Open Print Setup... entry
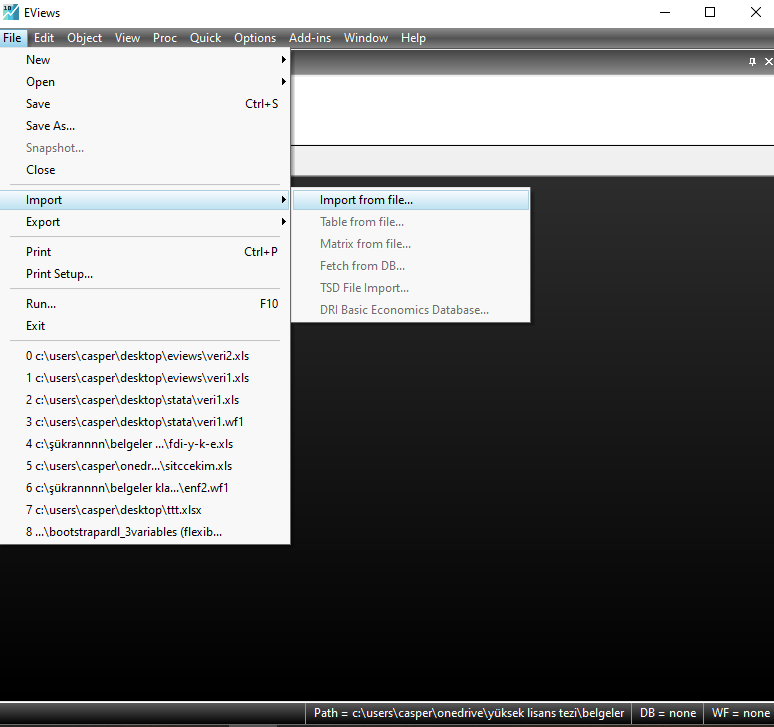 coord(145,274)
